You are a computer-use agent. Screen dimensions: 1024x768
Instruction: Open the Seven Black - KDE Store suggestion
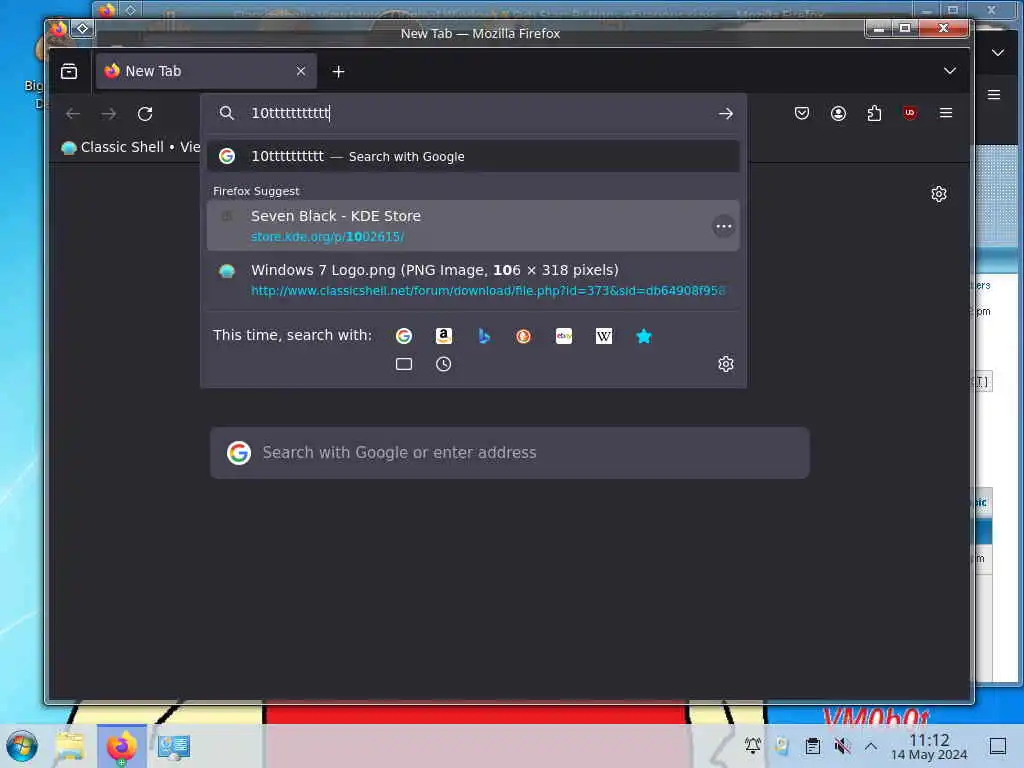(x=473, y=226)
